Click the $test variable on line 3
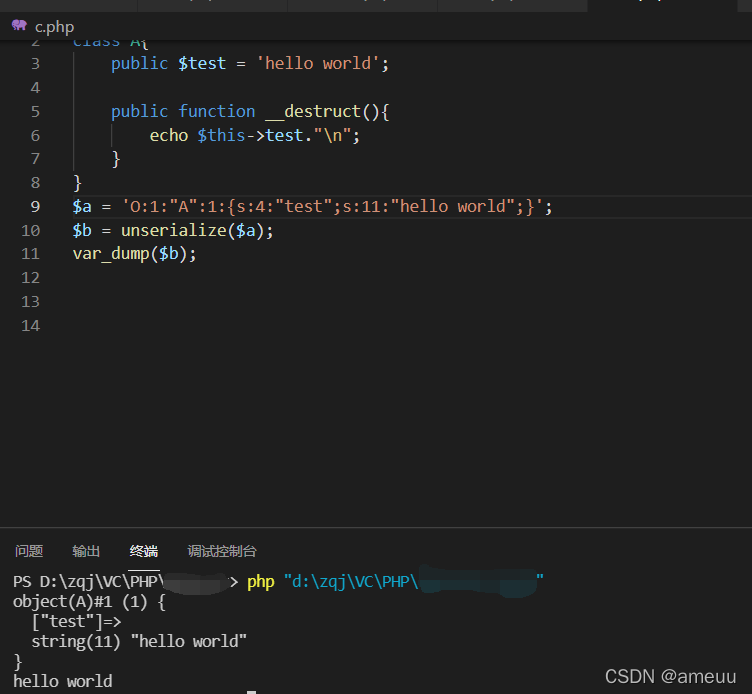Viewport: 752px width, 694px height. click(x=202, y=63)
